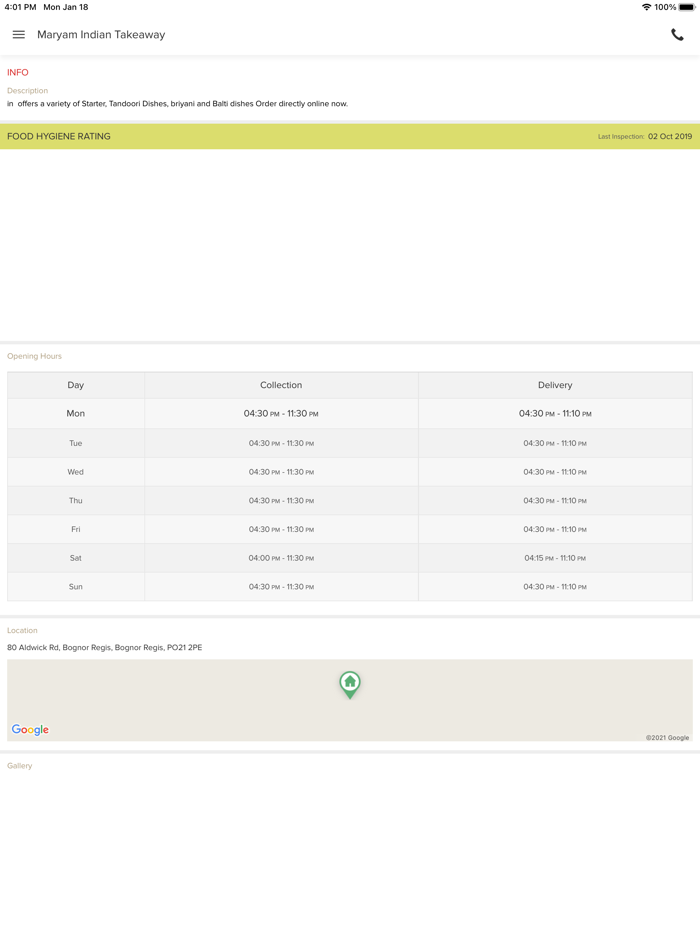The image size is (700, 934).
Task: Tap the battery indicator
Action: (687, 7)
